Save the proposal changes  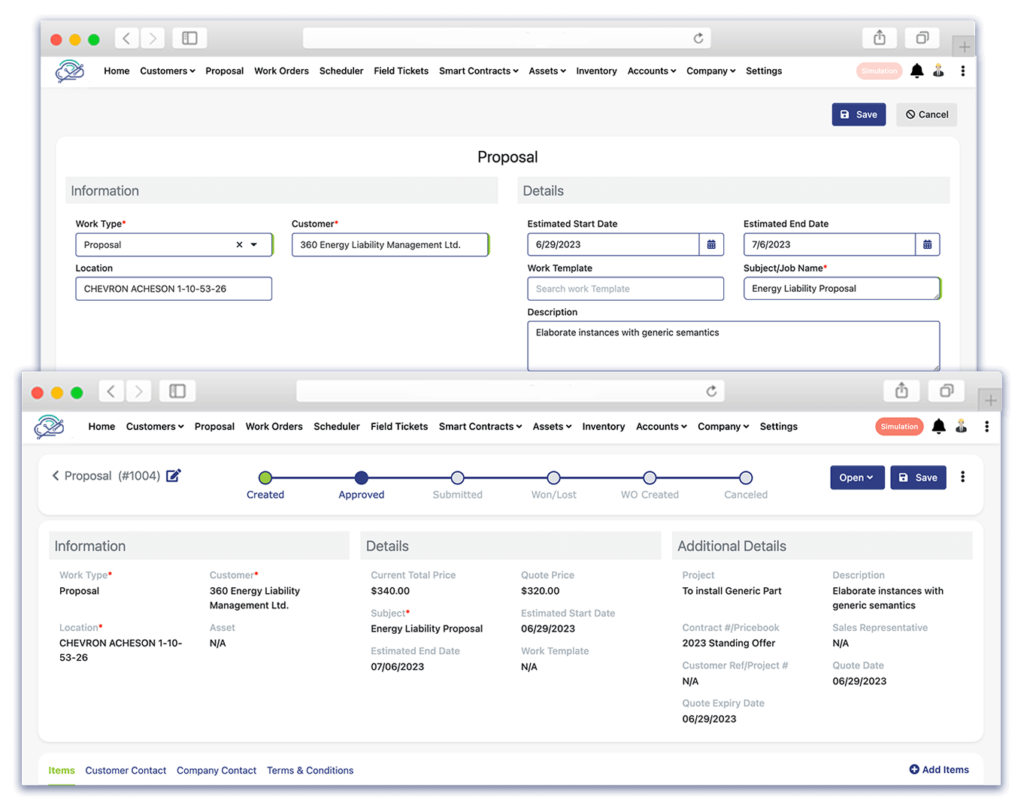[917, 477]
